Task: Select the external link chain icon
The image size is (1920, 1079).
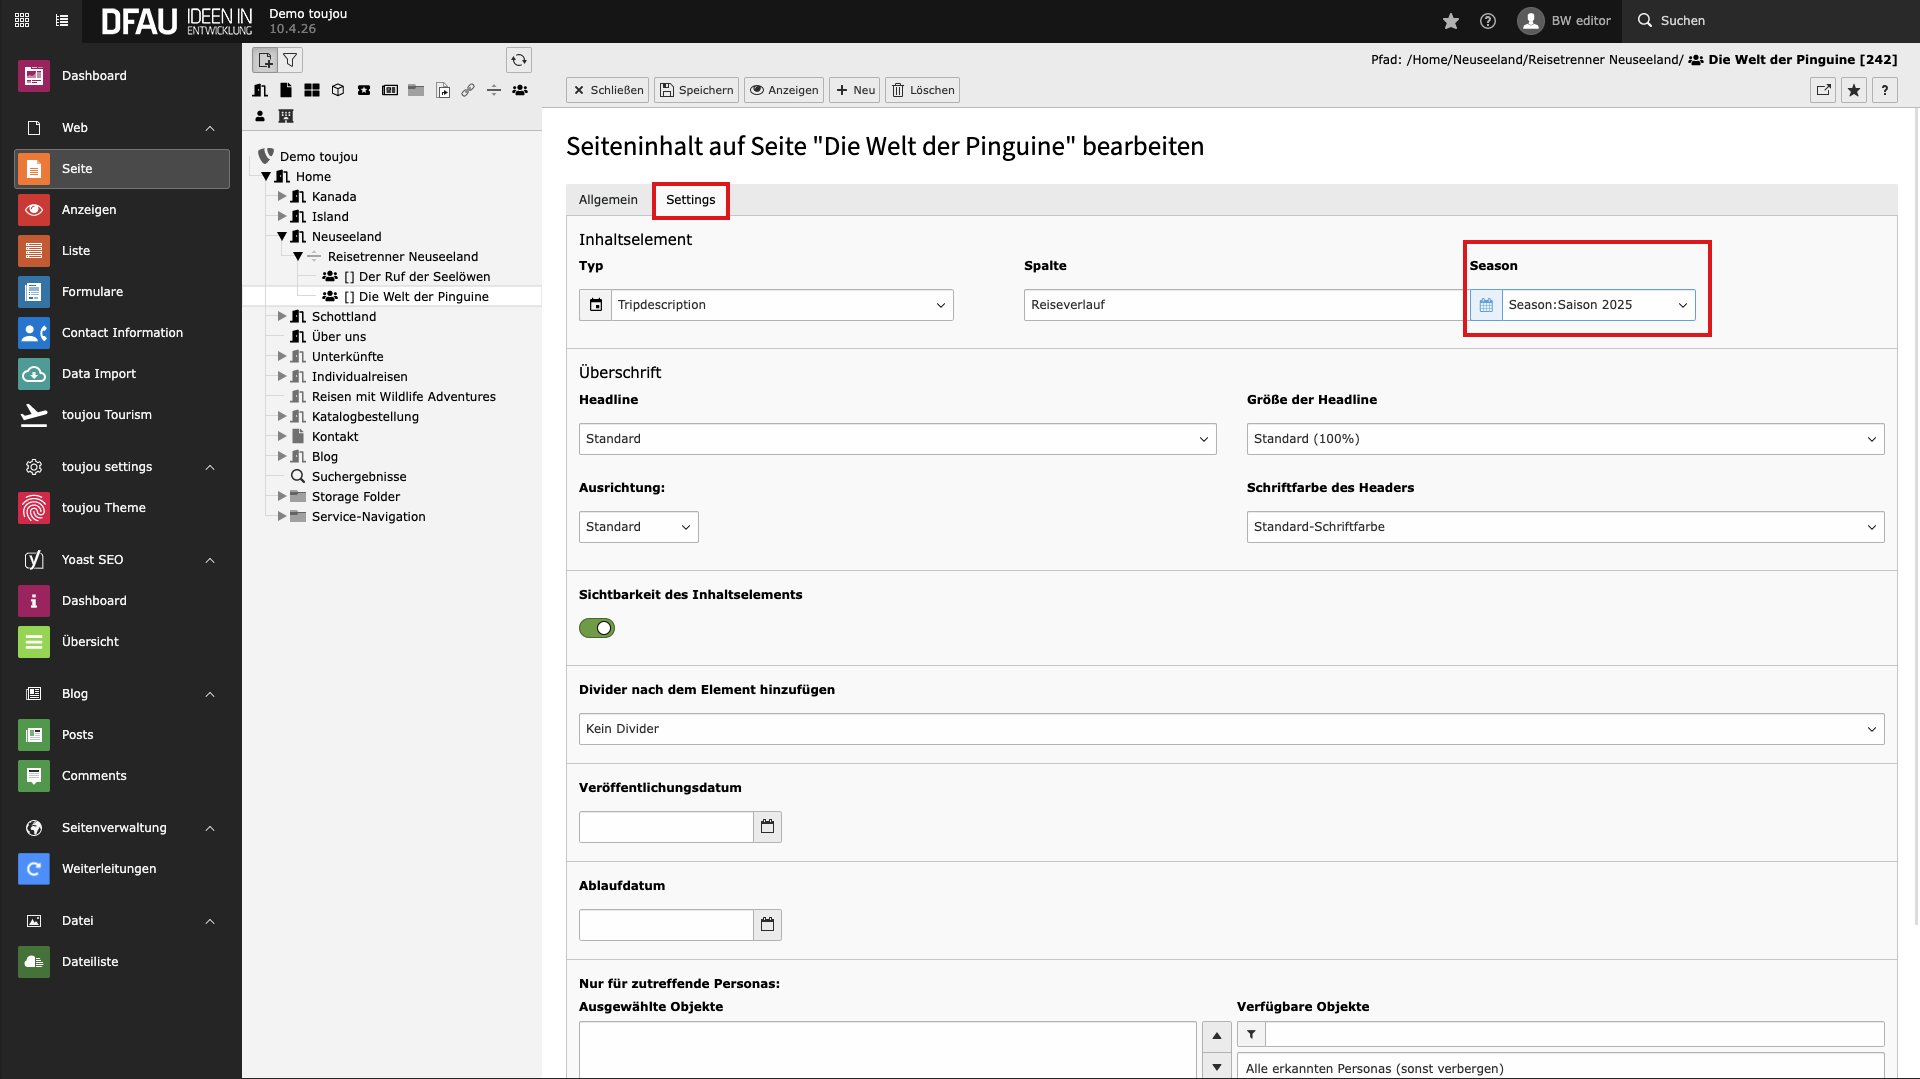Action: [x=468, y=90]
